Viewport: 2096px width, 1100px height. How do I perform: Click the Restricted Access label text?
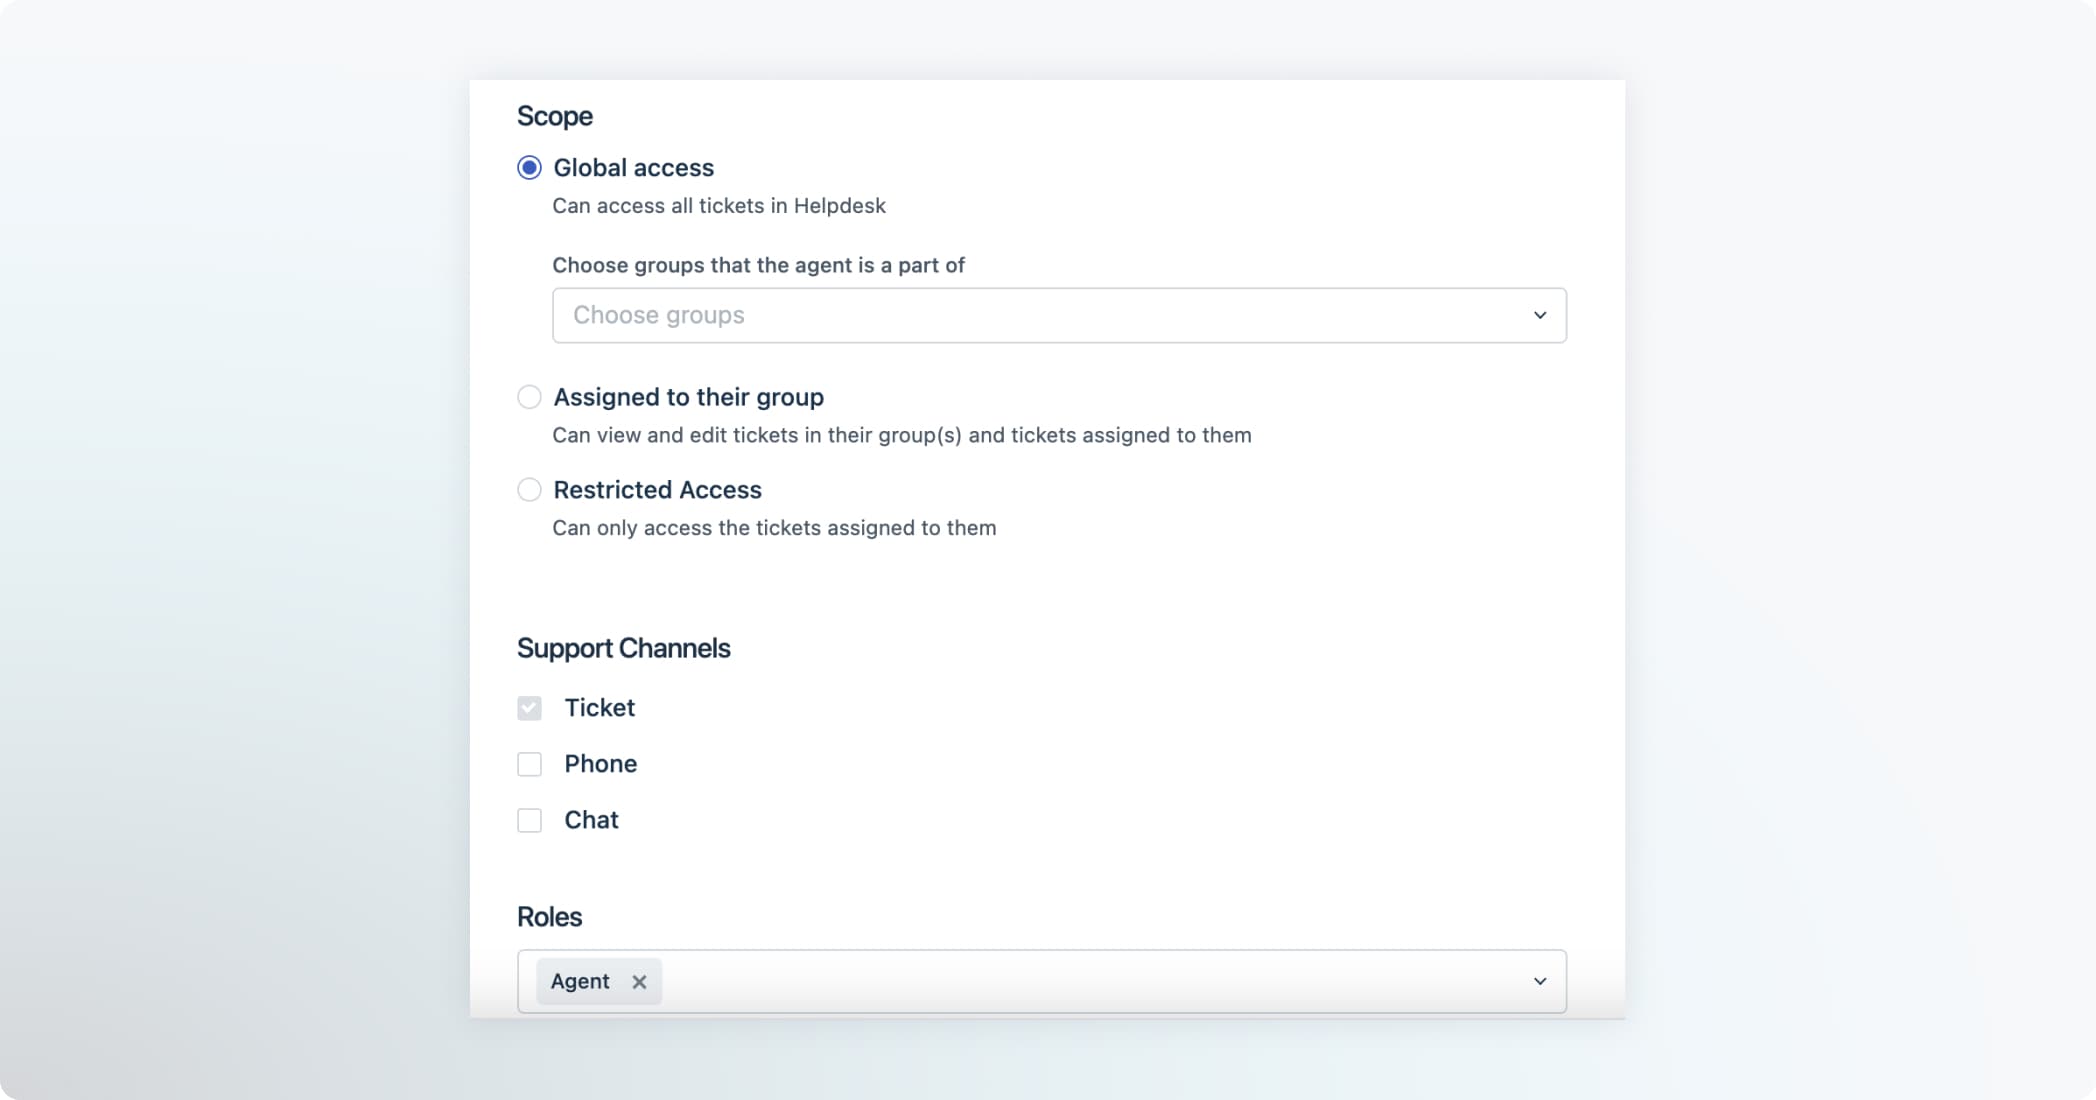[x=658, y=490]
